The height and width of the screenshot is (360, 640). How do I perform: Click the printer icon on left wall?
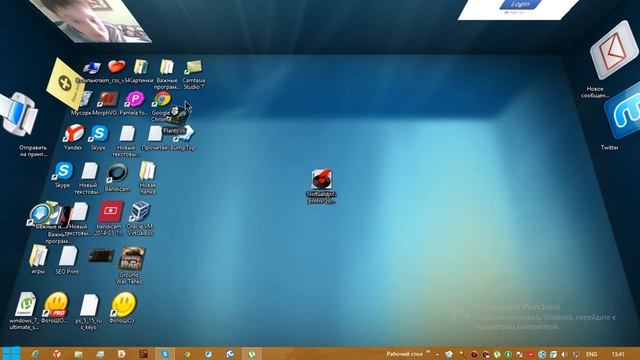point(19,114)
